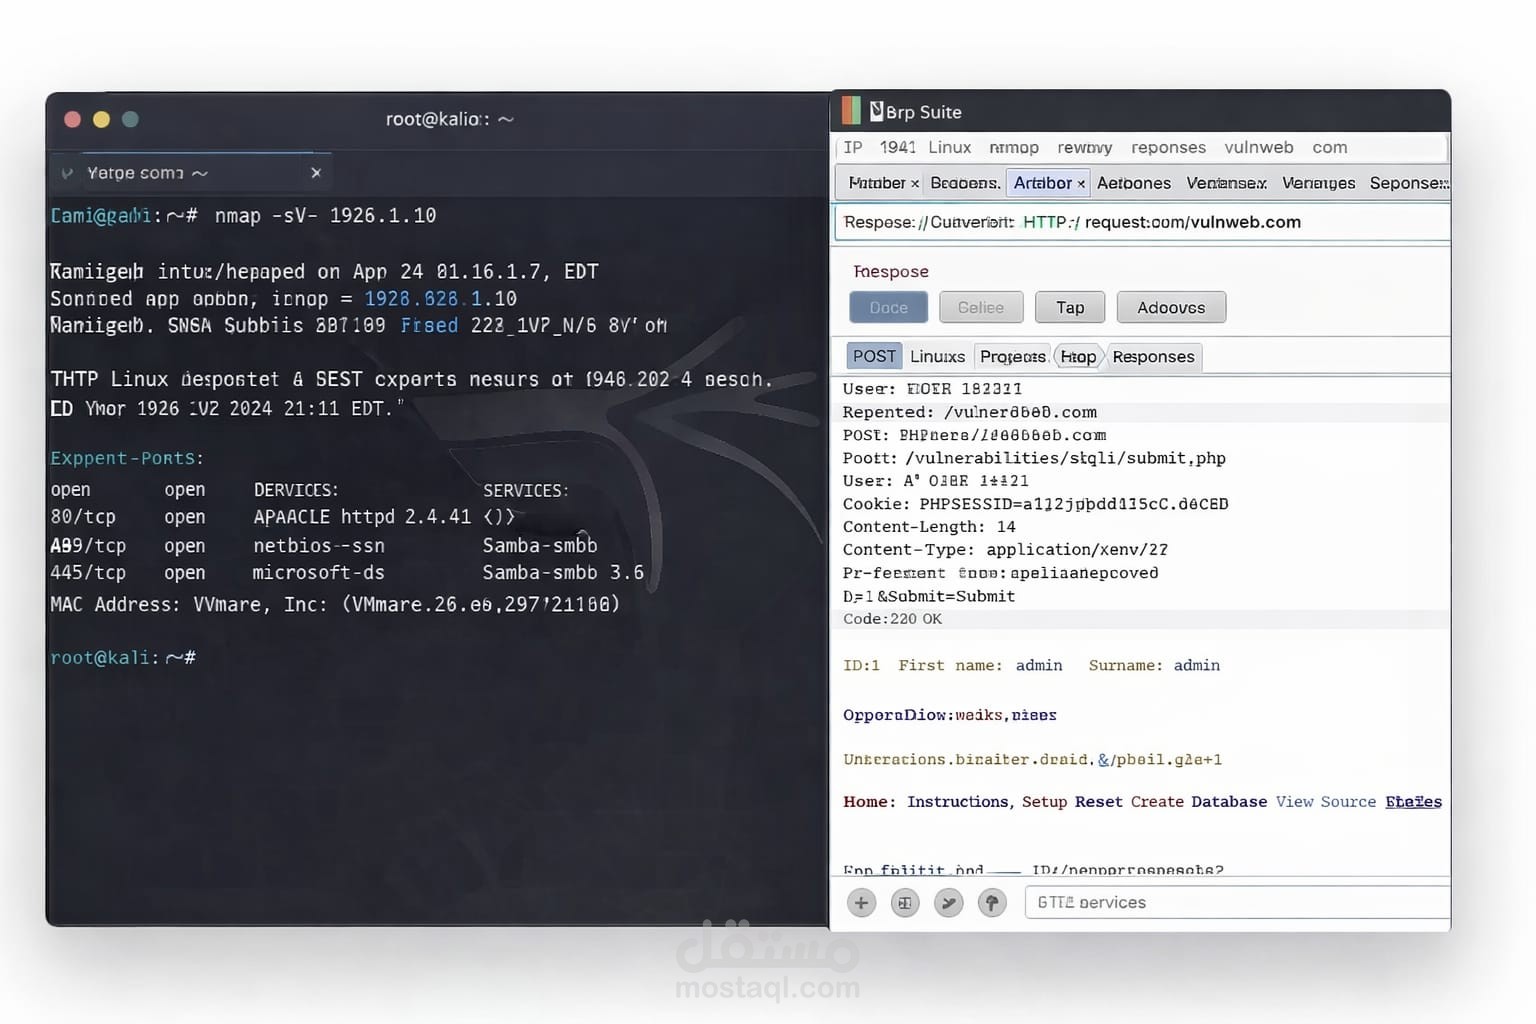This screenshot has height=1024, width=1536.
Task: Select the Hop tab
Action: 1078,356
